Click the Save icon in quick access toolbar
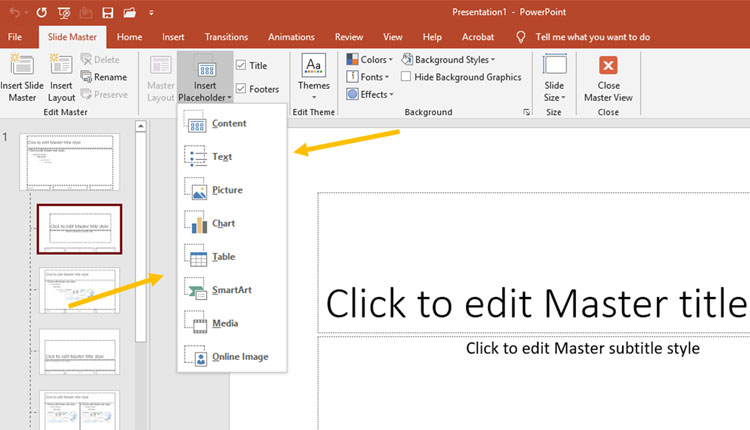The image size is (750, 430). coord(107,12)
